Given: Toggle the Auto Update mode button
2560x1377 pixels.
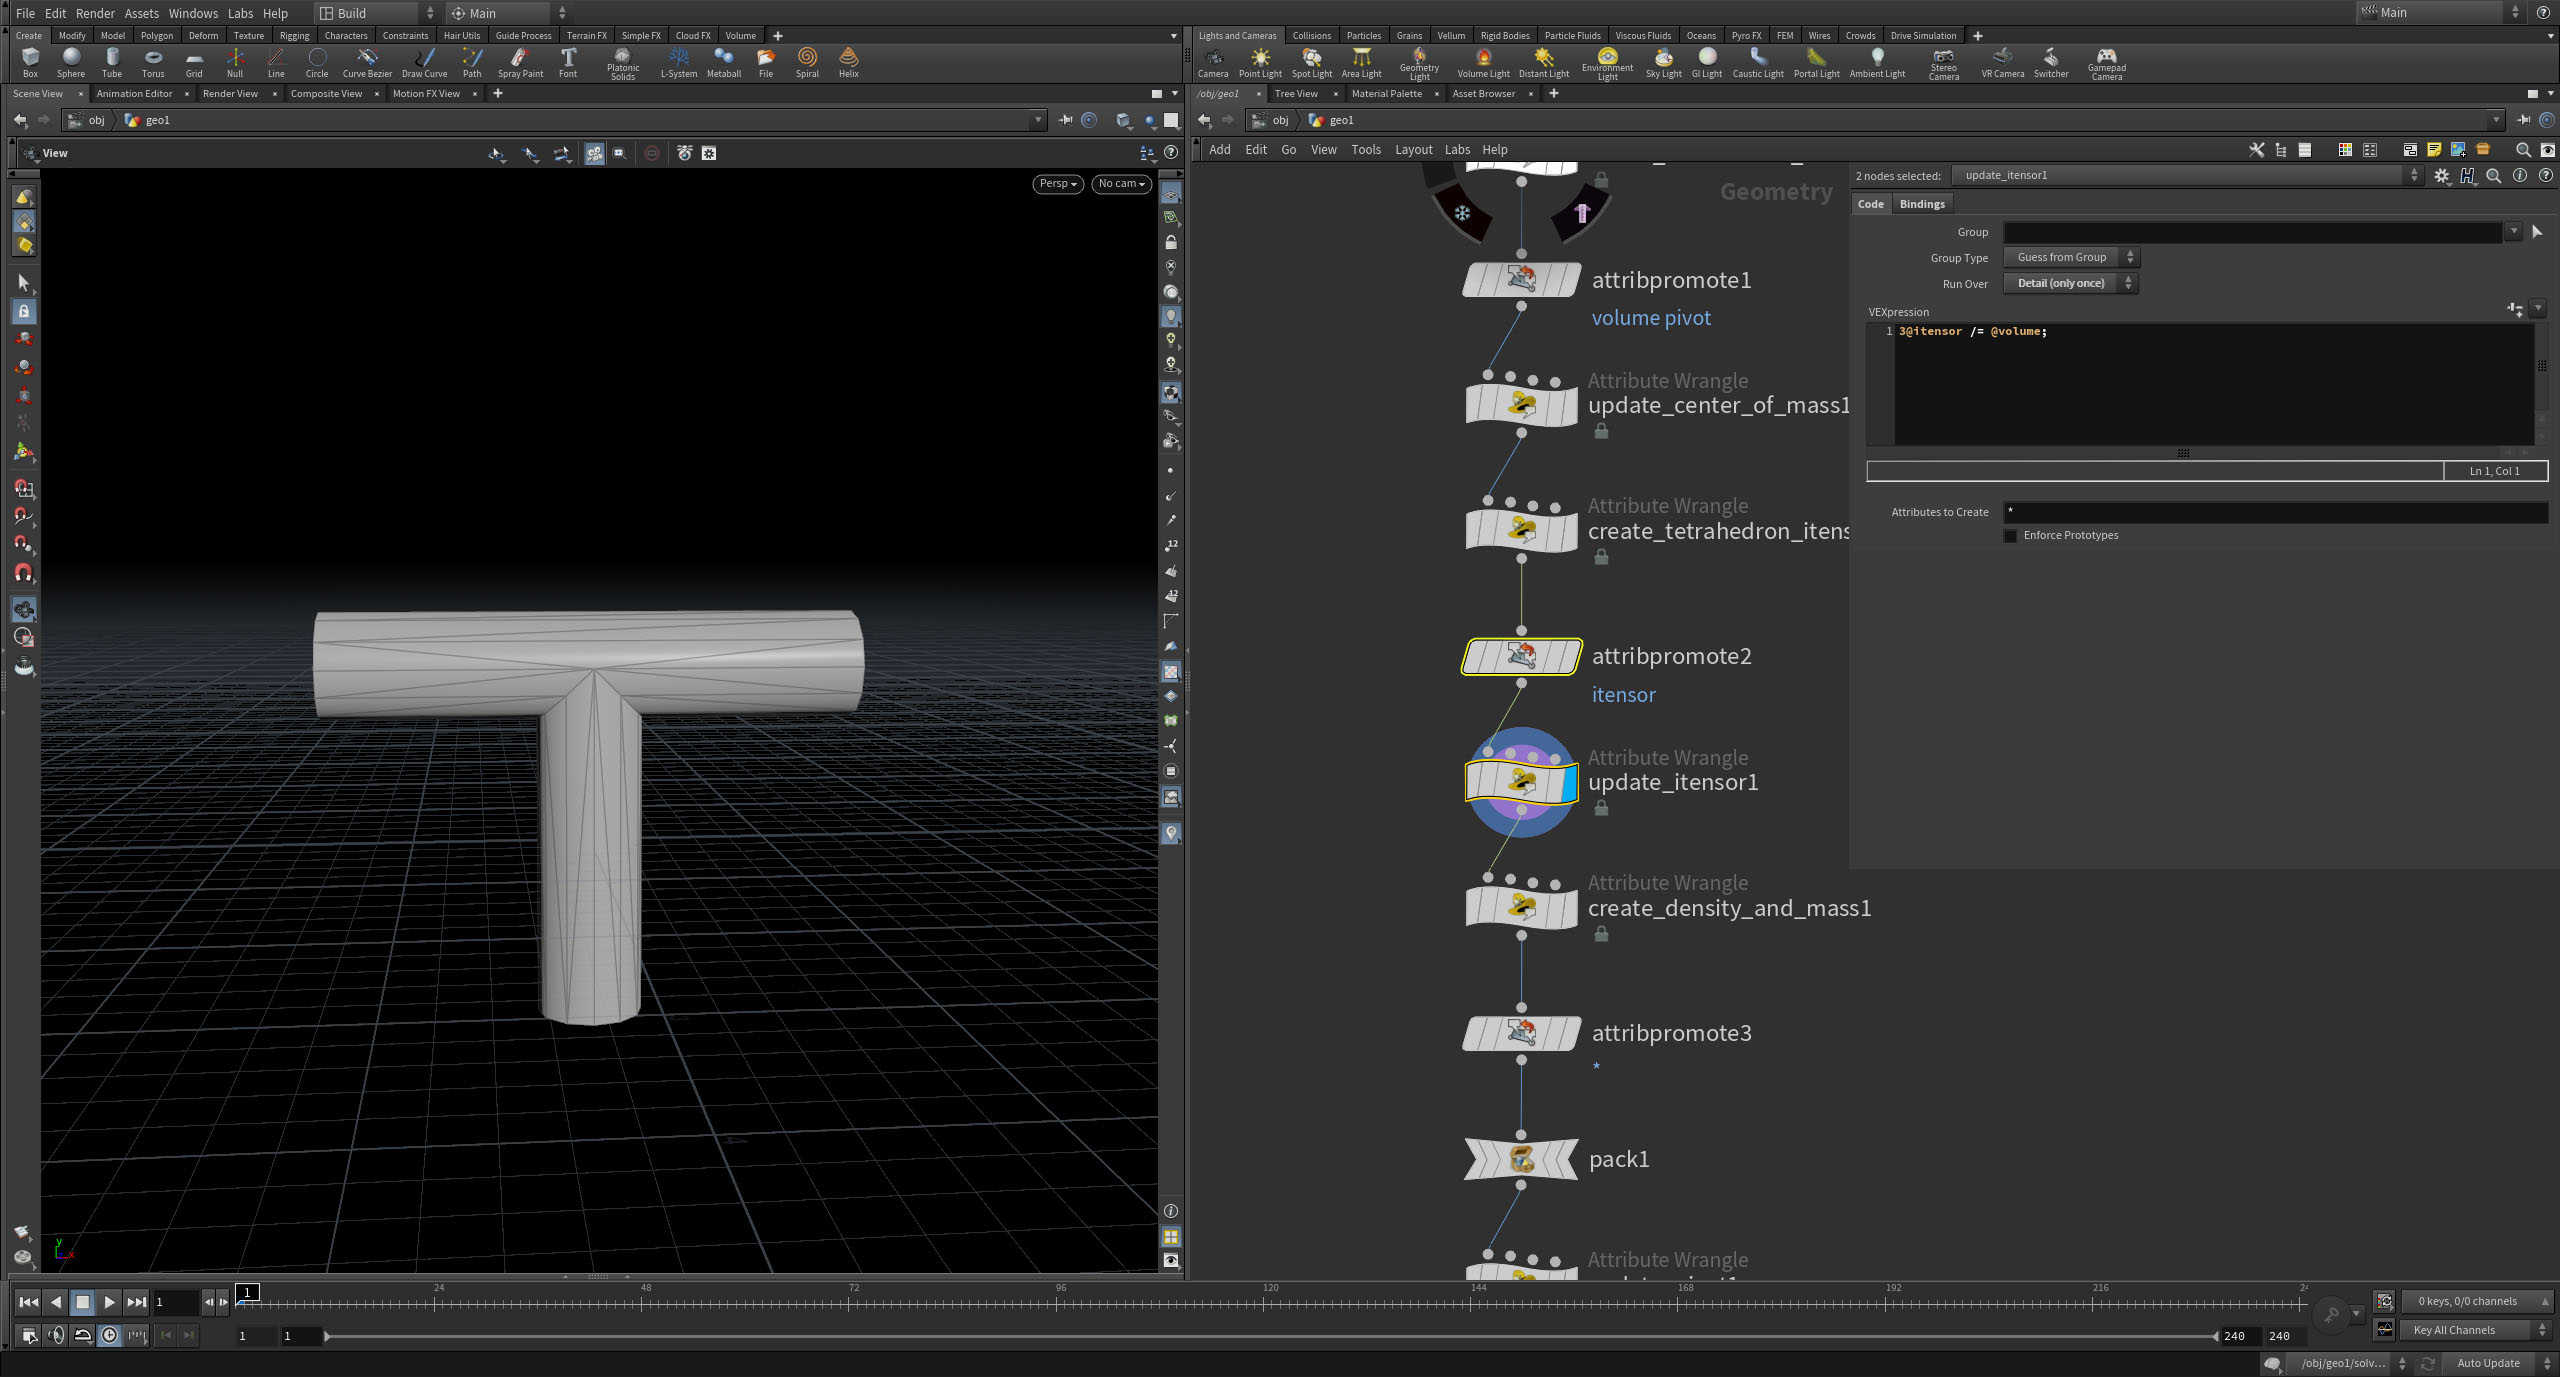Looking at the screenshot, I should click(2488, 1363).
